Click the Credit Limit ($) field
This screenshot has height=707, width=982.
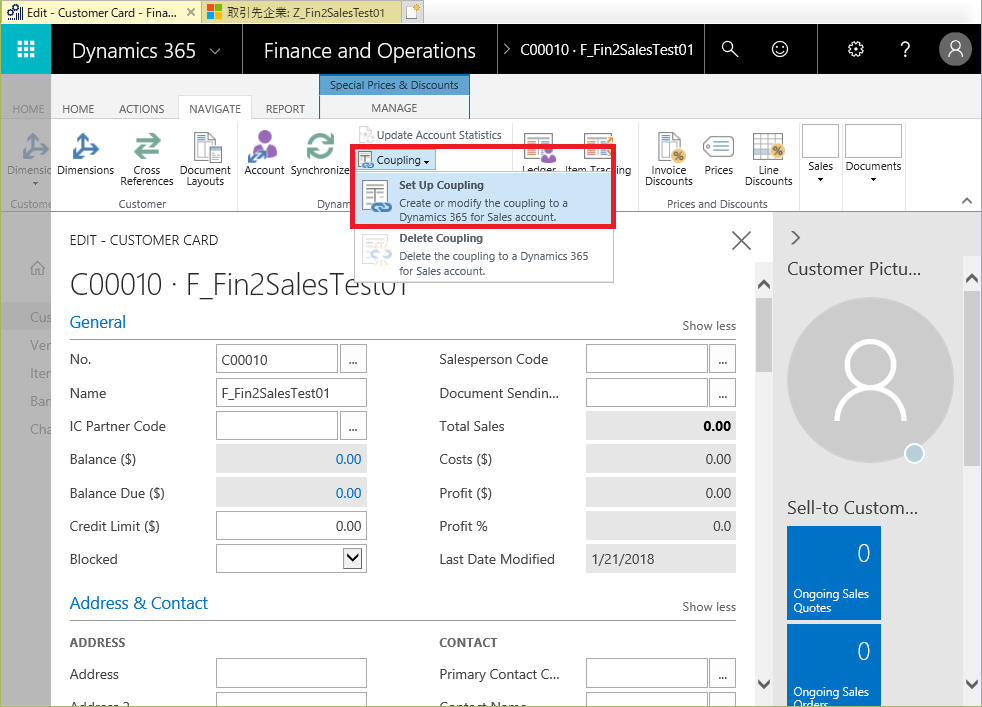[x=291, y=526]
